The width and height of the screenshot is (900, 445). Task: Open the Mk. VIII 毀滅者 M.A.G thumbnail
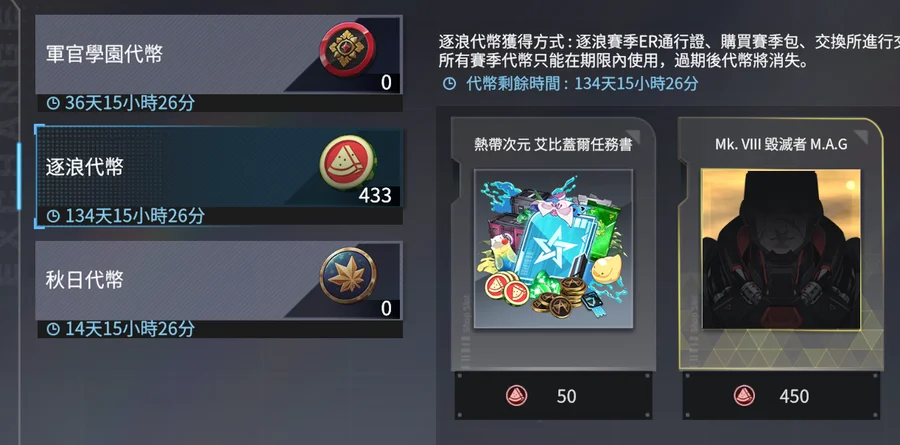tap(781, 249)
